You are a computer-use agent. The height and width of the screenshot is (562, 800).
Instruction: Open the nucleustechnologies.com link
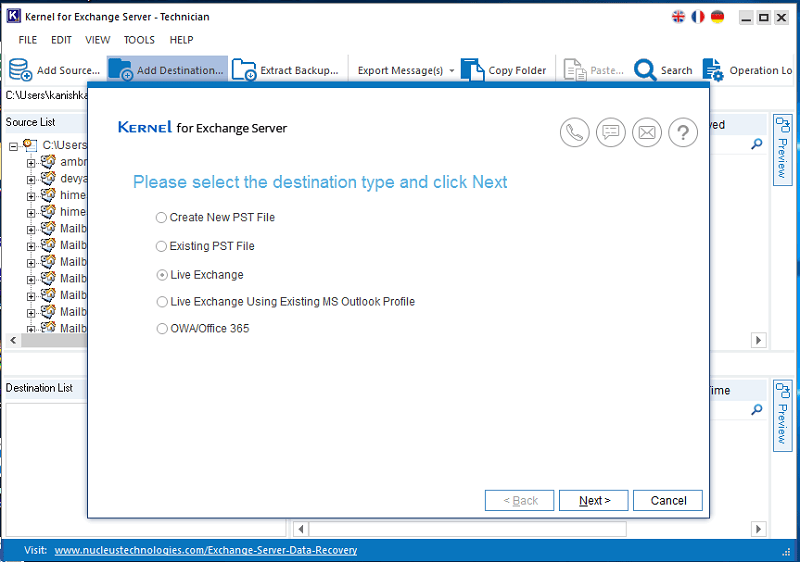point(206,550)
